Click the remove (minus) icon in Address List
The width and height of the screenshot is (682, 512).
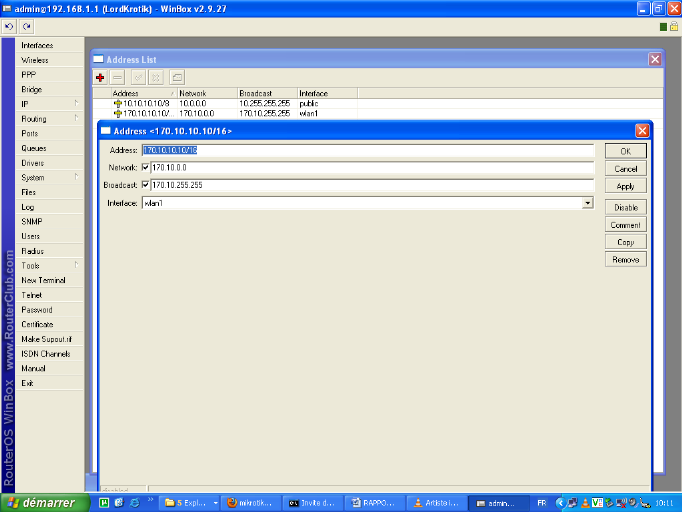(117, 78)
